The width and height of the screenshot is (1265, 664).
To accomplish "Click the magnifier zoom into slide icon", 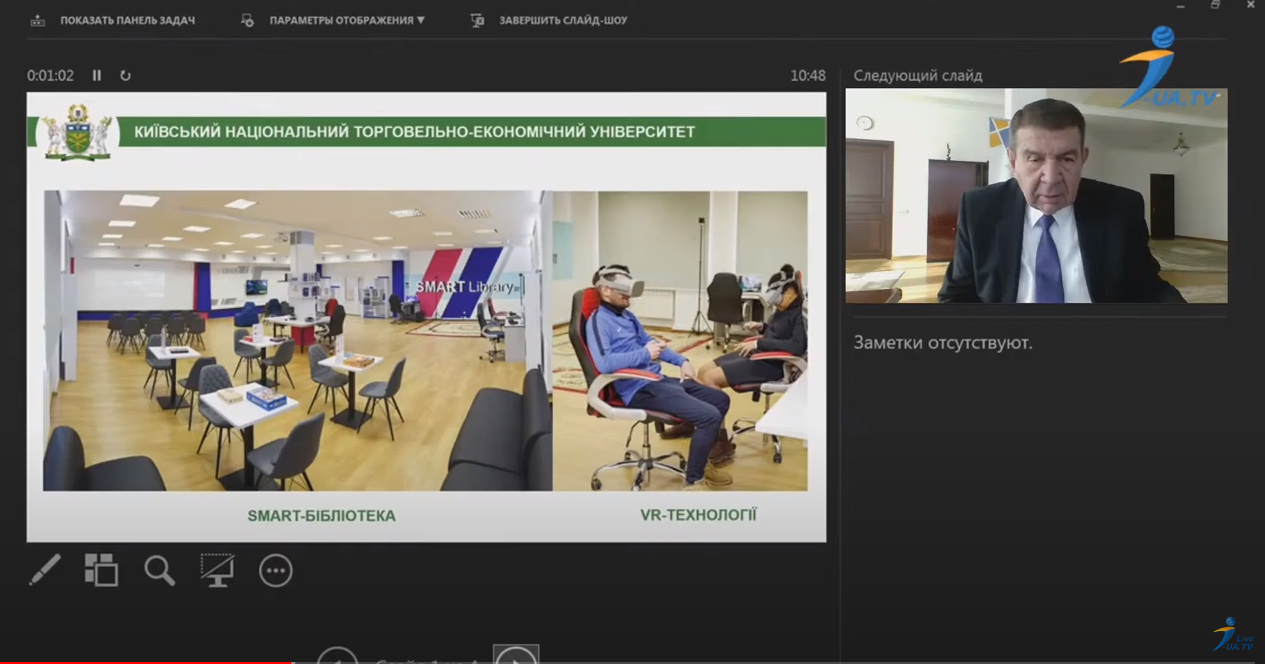I will point(159,570).
